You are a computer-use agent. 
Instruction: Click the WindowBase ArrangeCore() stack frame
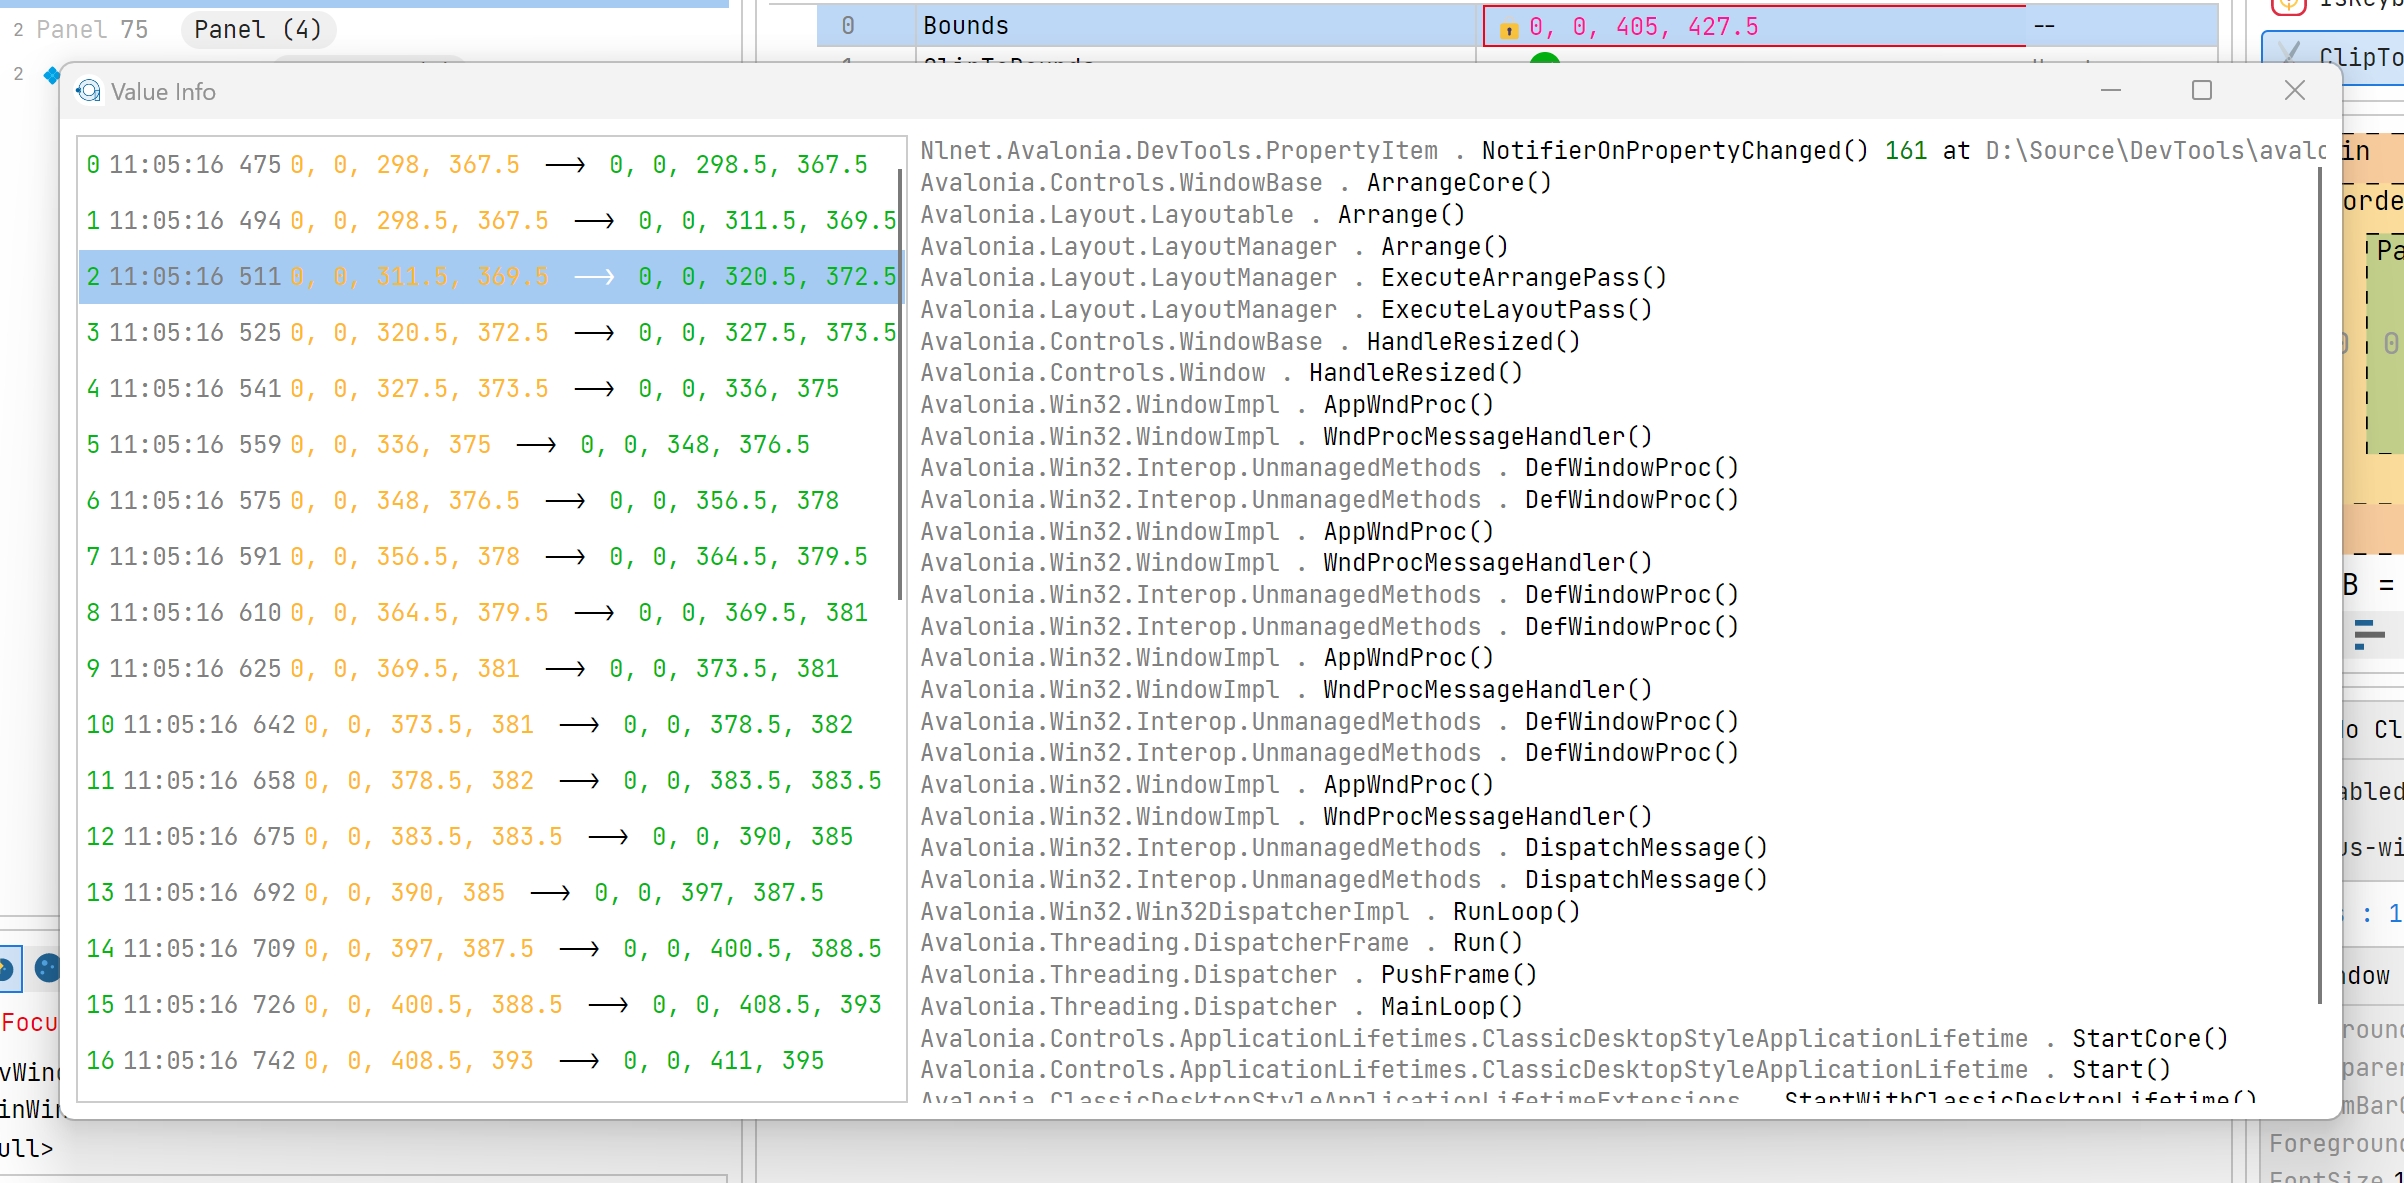(1236, 183)
